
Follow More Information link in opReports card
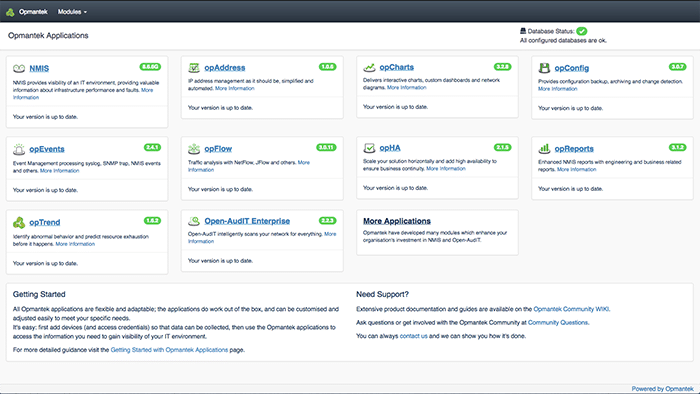576,170
